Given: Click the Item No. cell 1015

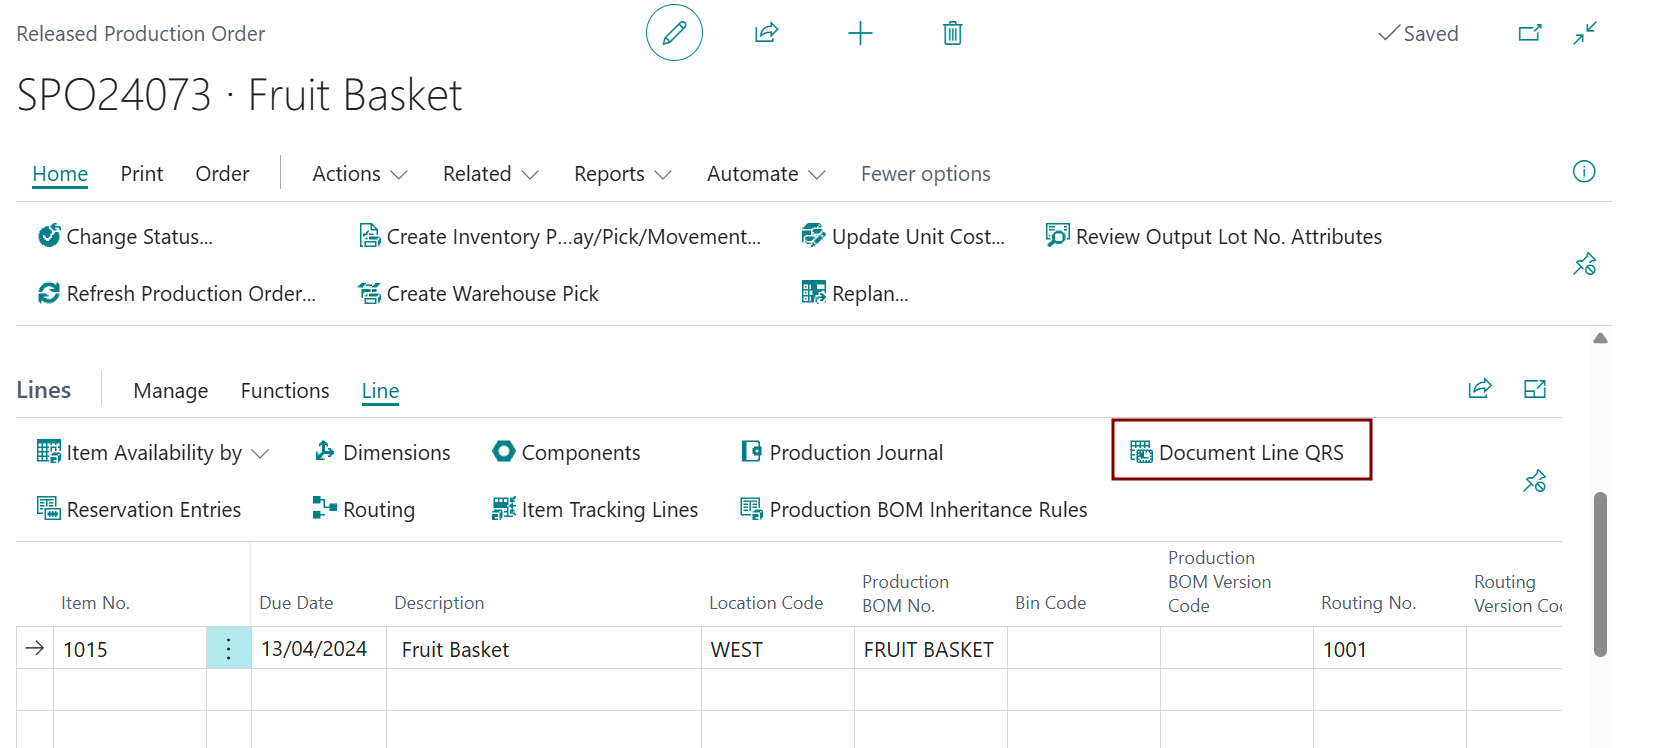Looking at the screenshot, I should point(130,649).
